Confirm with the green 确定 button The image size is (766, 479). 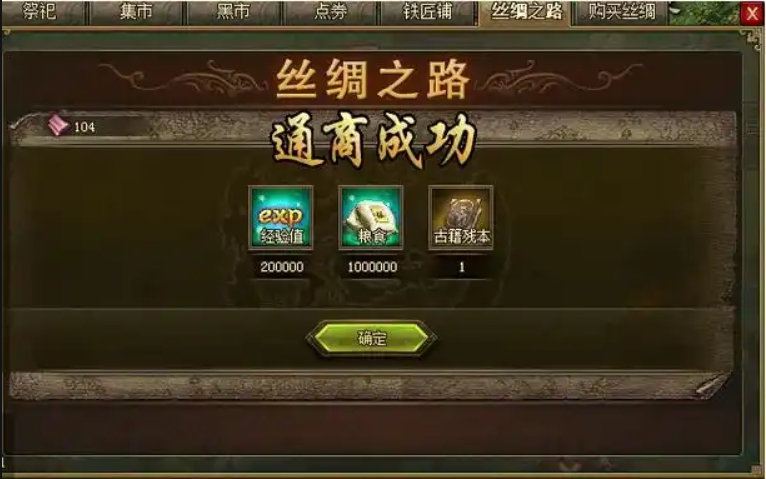pyautogui.click(x=371, y=338)
